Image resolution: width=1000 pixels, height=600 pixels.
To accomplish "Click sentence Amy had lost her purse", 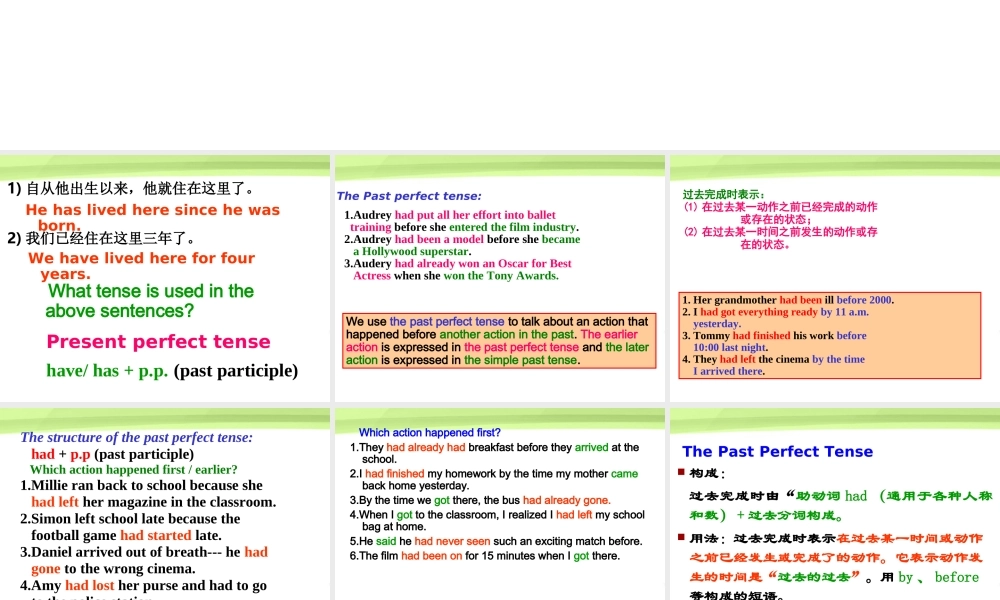I will 143,589.
